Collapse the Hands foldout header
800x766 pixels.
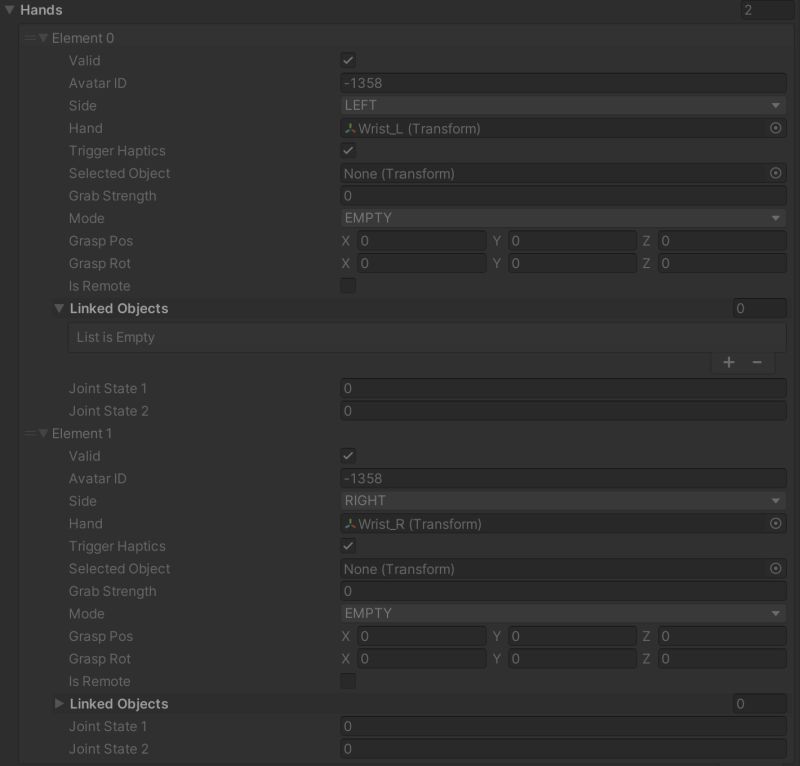coord(10,10)
